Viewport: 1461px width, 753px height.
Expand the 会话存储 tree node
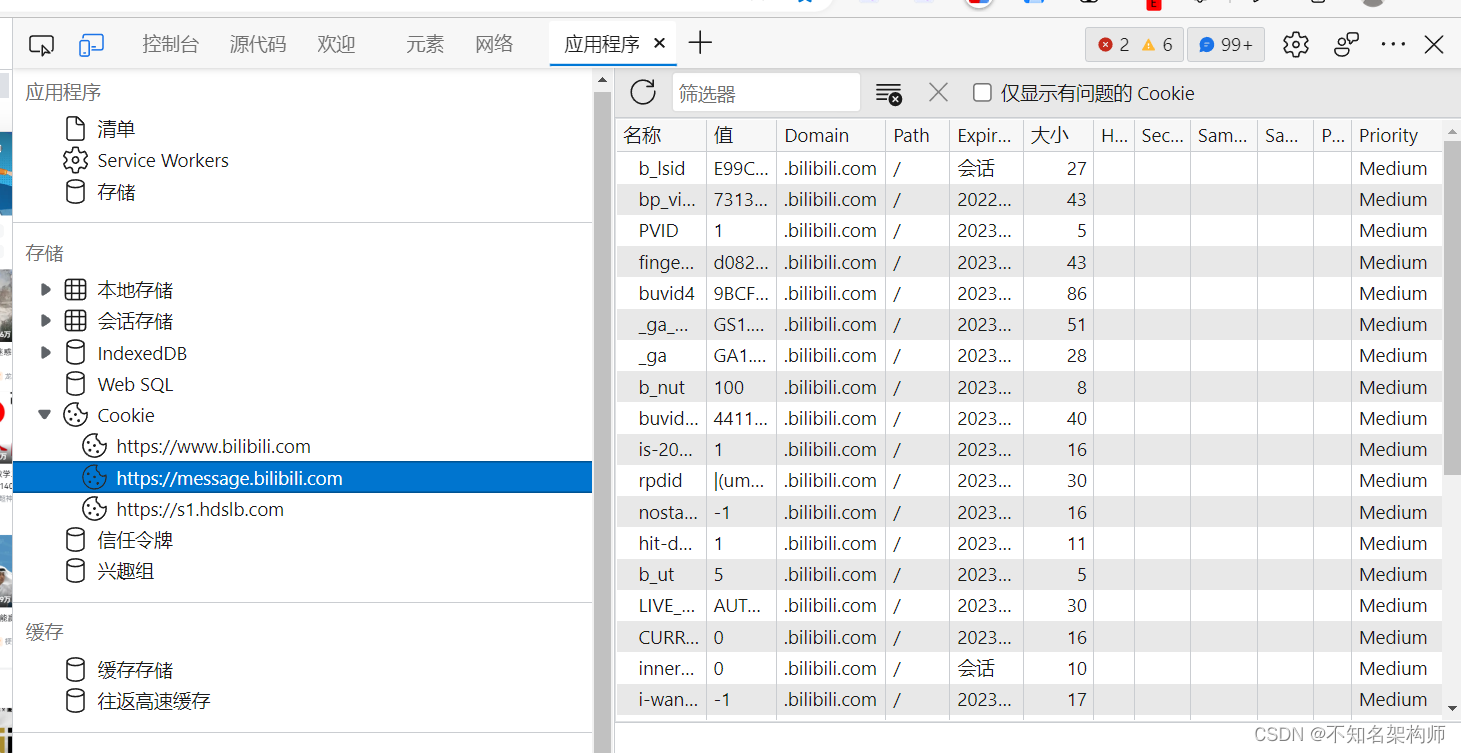point(45,321)
